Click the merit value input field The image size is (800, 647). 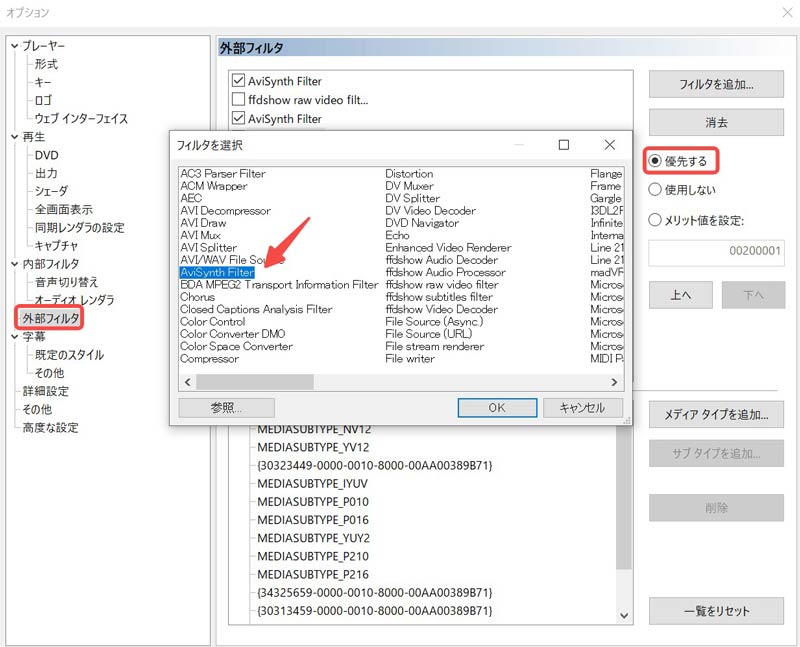pos(716,254)
